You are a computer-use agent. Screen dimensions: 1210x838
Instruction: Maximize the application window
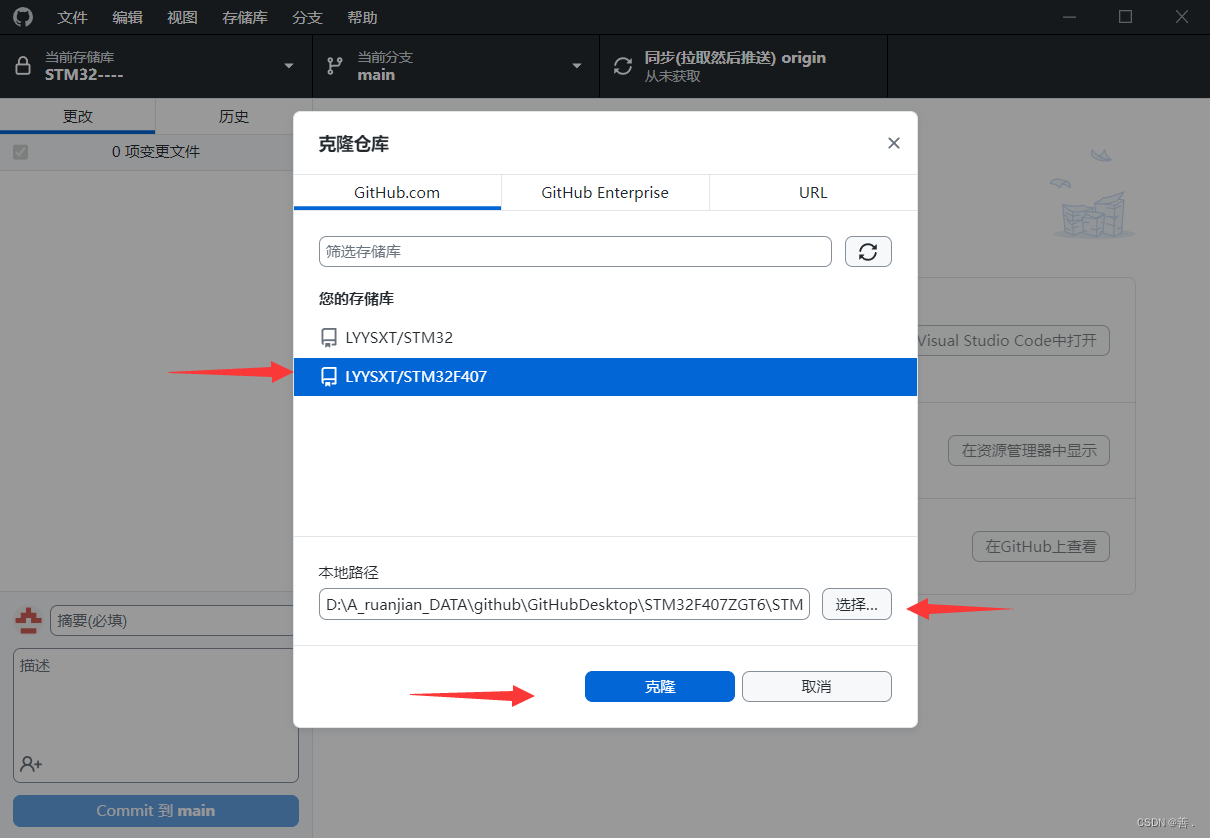pos(1125,17)
